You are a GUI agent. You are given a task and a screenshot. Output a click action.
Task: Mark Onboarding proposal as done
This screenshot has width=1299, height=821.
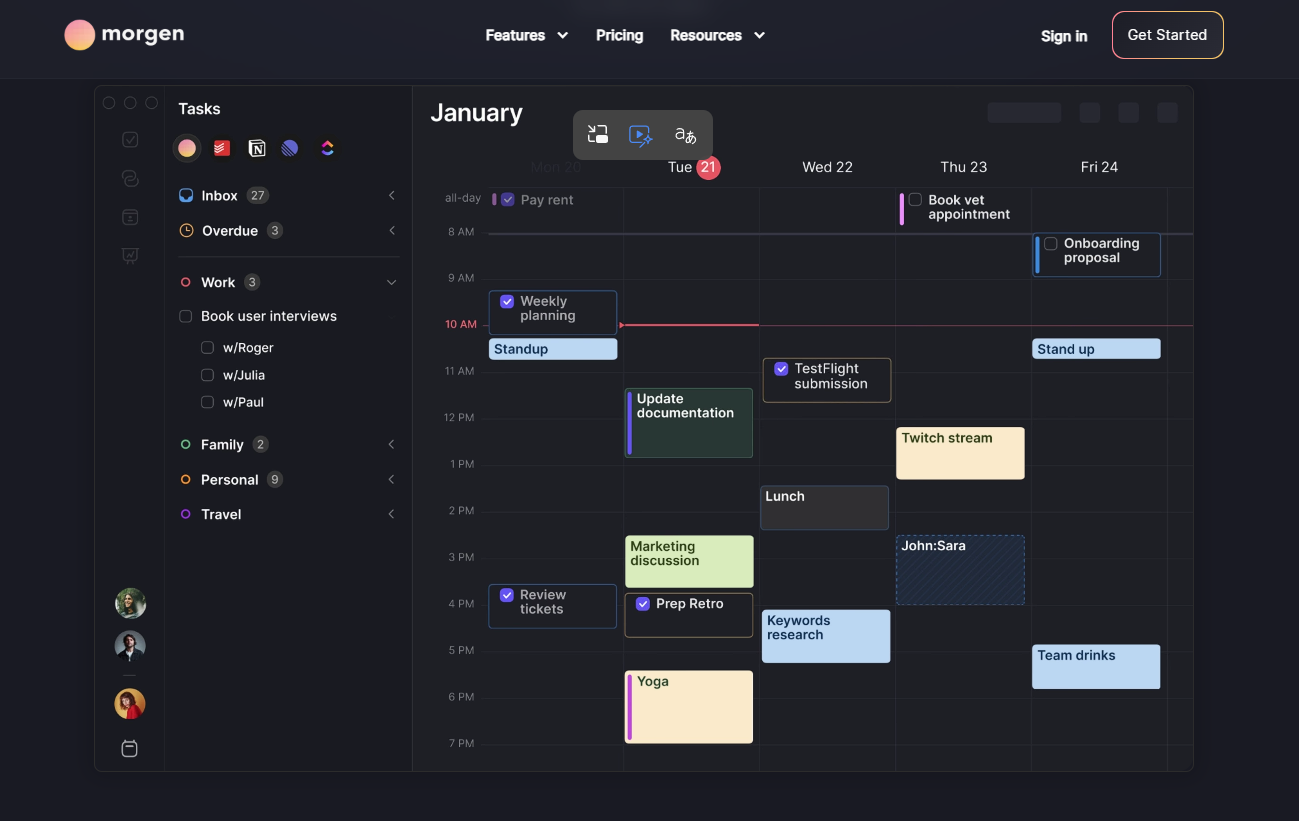(x=1051, y=243)
